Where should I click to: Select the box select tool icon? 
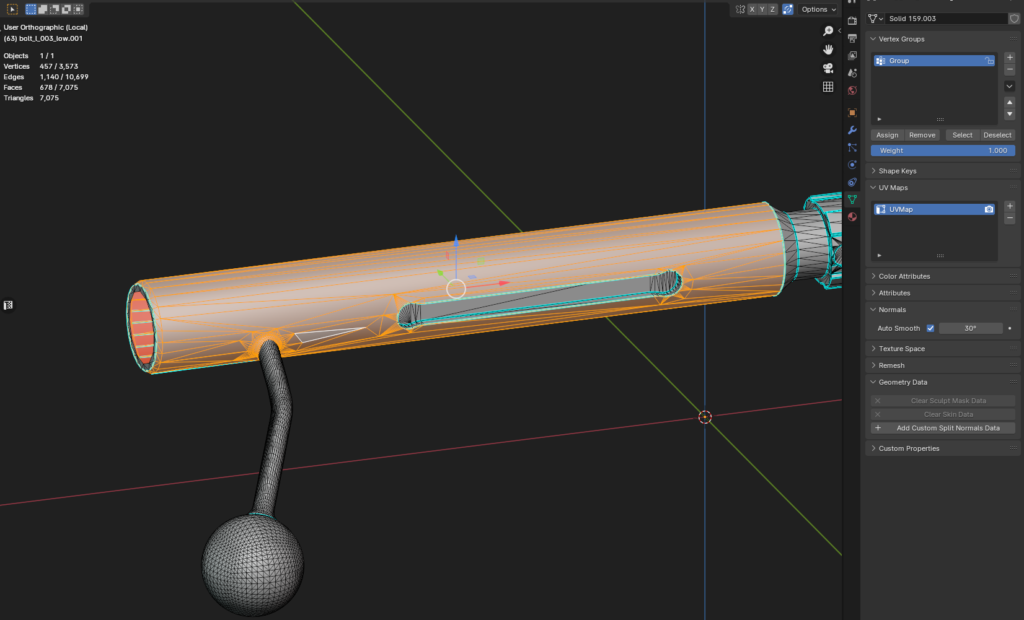pos(12,9)
